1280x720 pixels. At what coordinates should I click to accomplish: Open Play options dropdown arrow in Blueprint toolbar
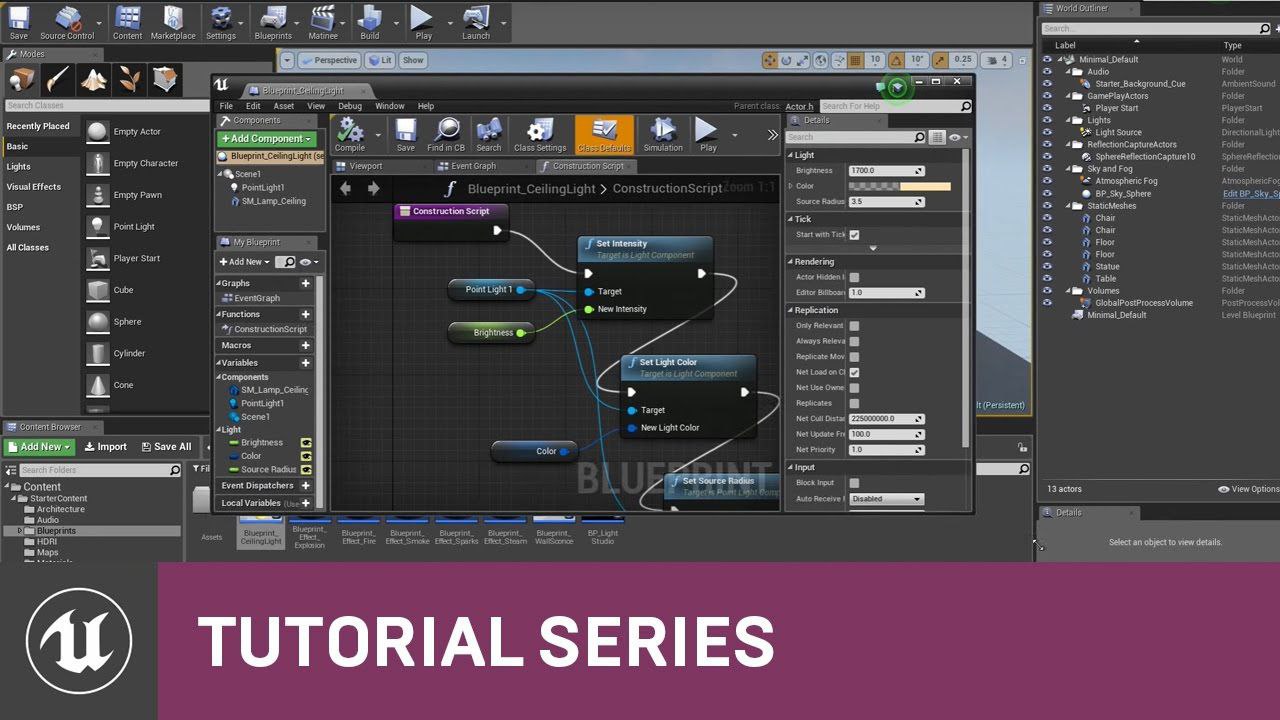(x=734, y=135)
